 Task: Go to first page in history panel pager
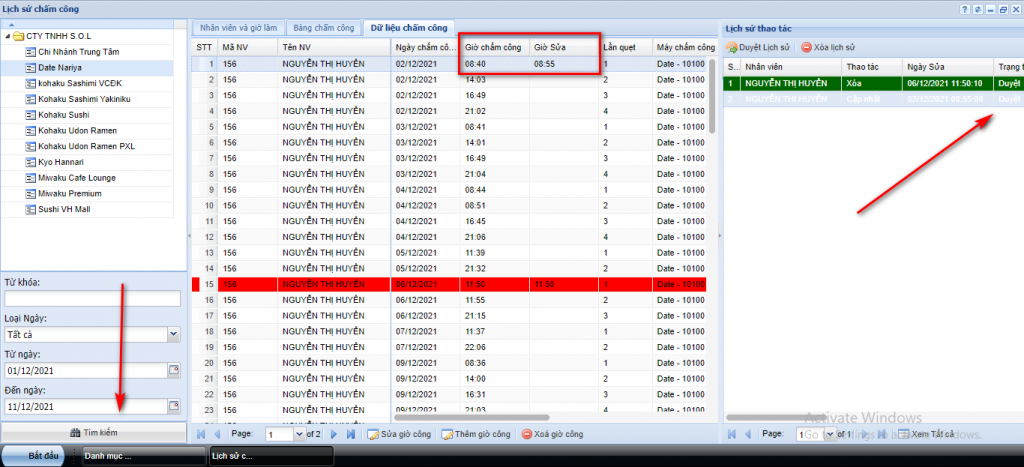click(731, 434)
